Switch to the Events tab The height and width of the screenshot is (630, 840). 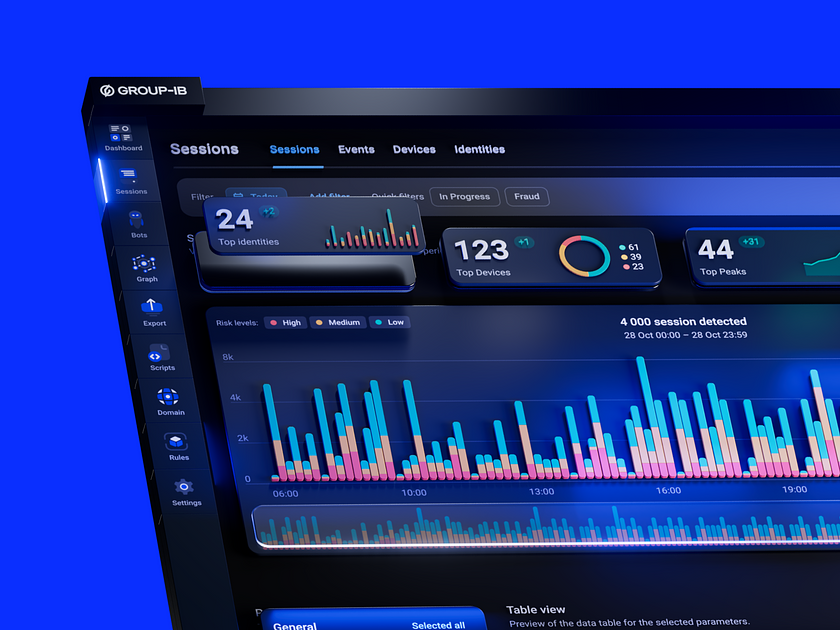click(356, 150)
